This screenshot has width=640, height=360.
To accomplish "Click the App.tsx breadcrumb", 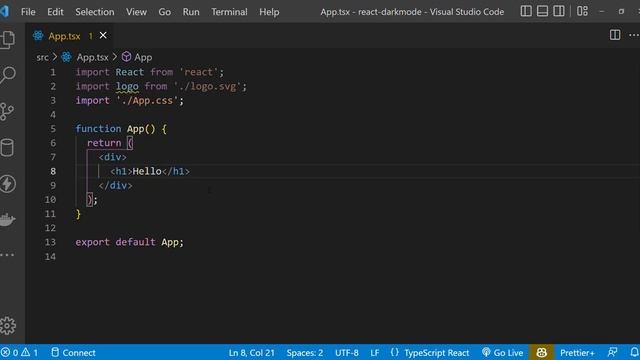I will tap(92, 57).
